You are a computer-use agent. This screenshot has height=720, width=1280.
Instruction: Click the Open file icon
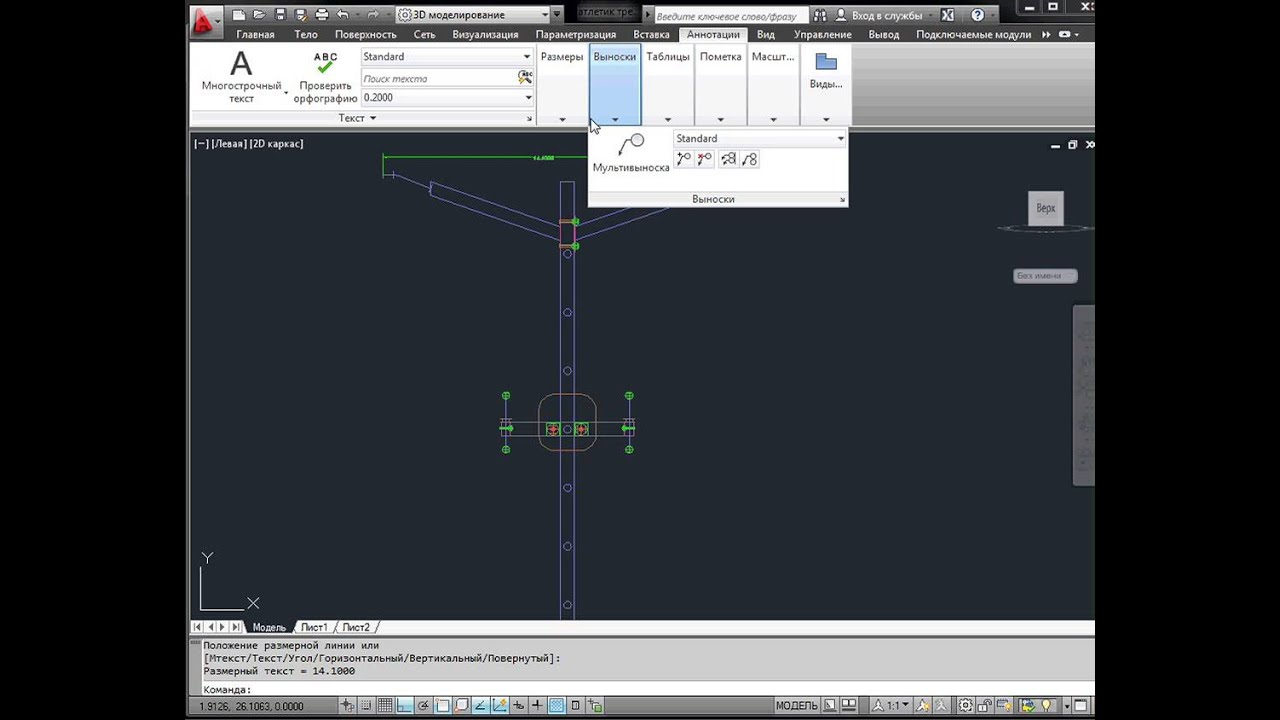(259, 15)
